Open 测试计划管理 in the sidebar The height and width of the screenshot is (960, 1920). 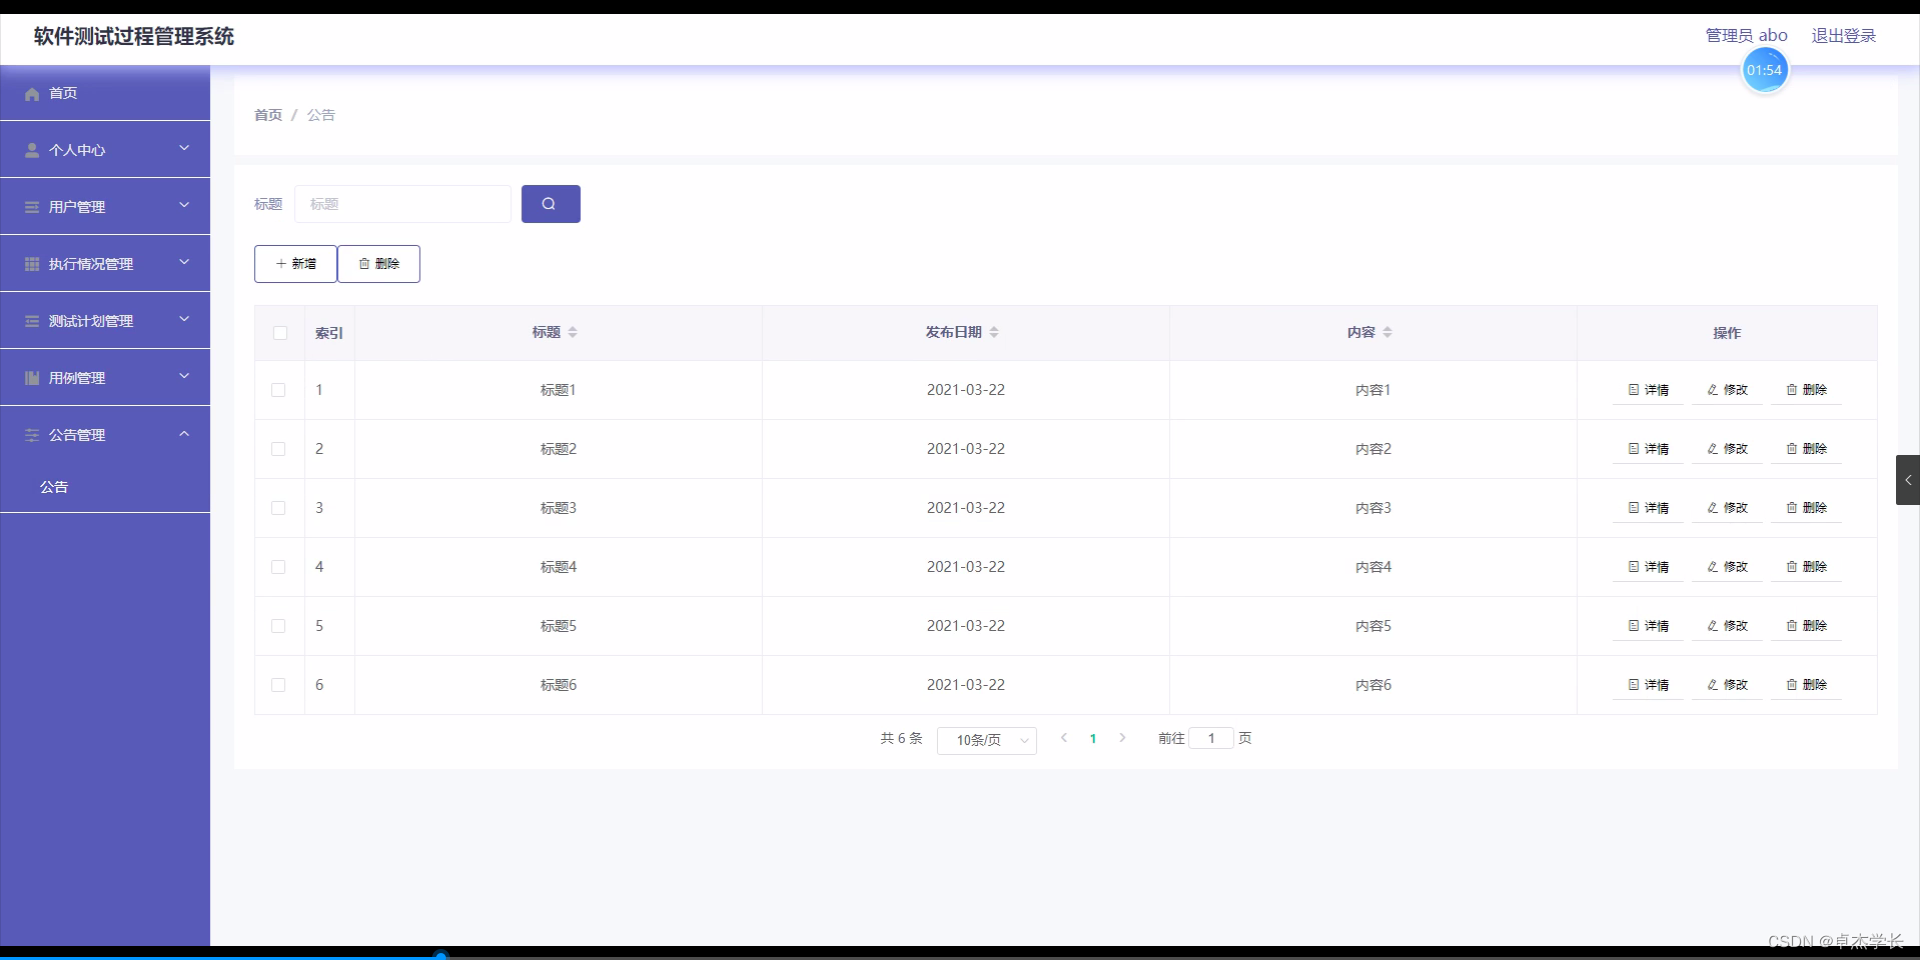coord(105,320)
